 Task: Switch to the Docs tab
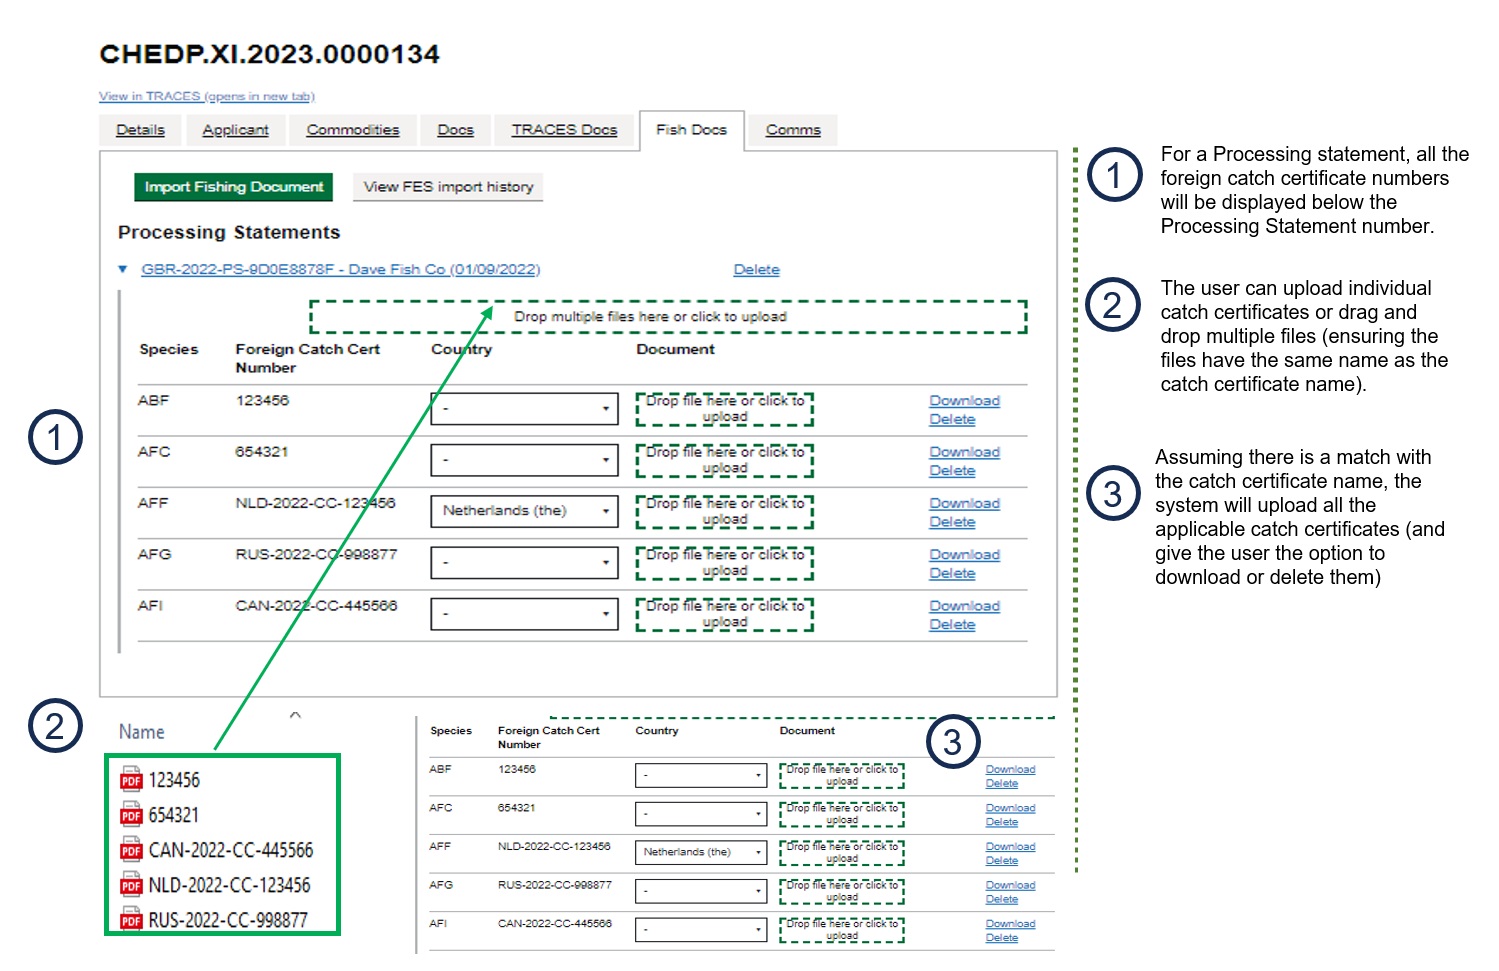pyautogui.click(x=455, y=130)
